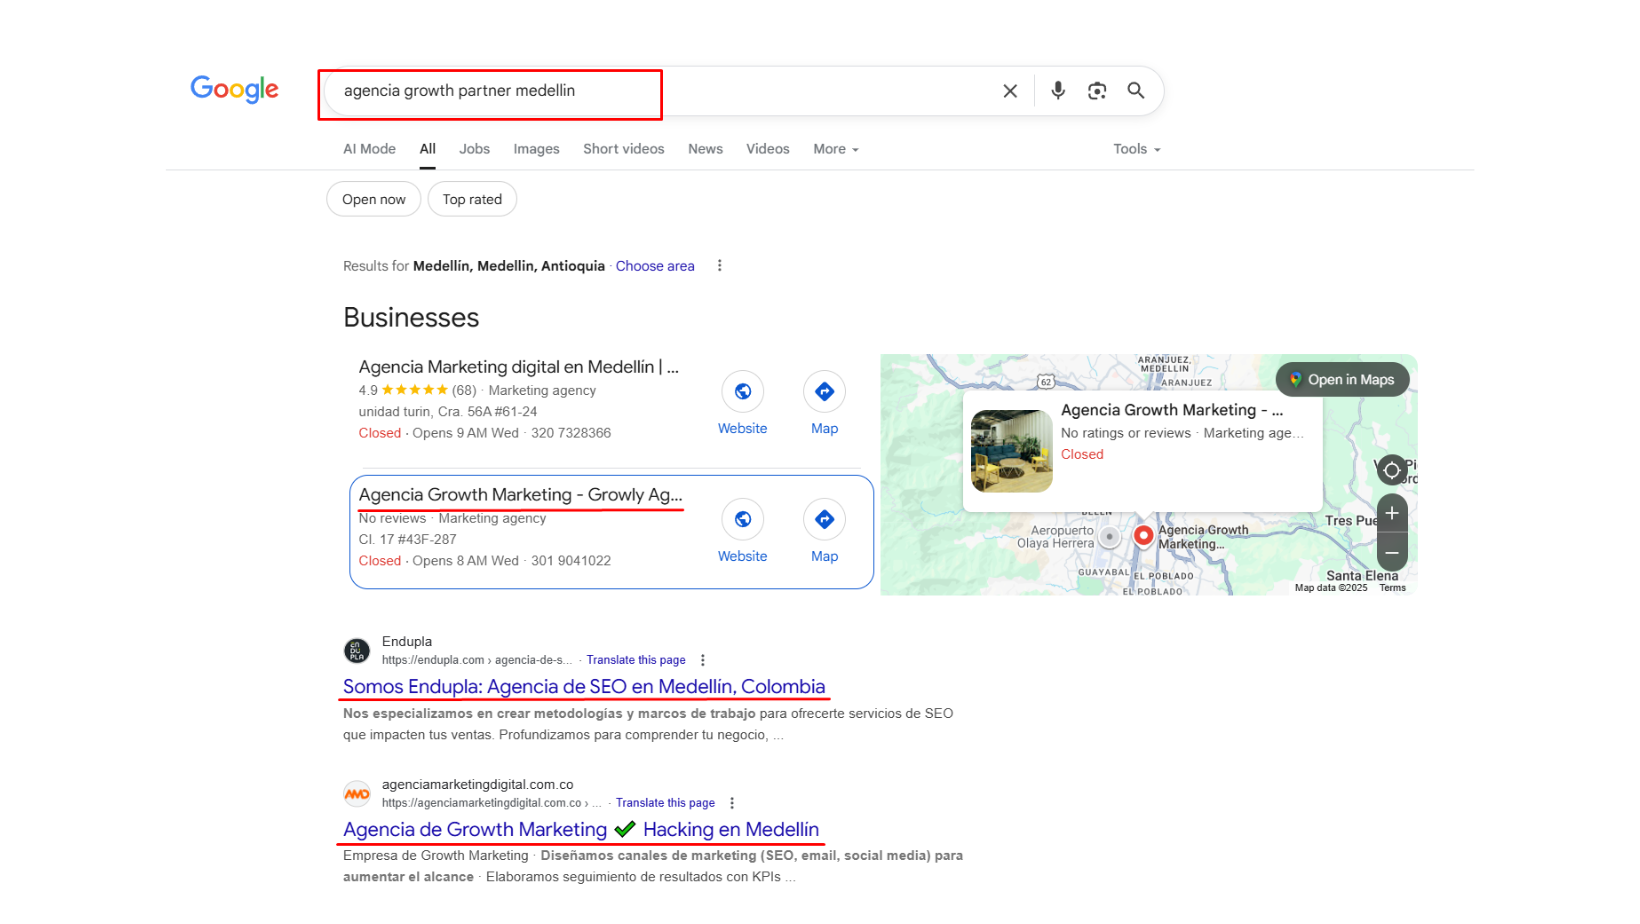Open Map directions icon for Agencia Growth Marketing
Image resolution: width=1640 pixels, height=924 pixels.
coord(825,519)
